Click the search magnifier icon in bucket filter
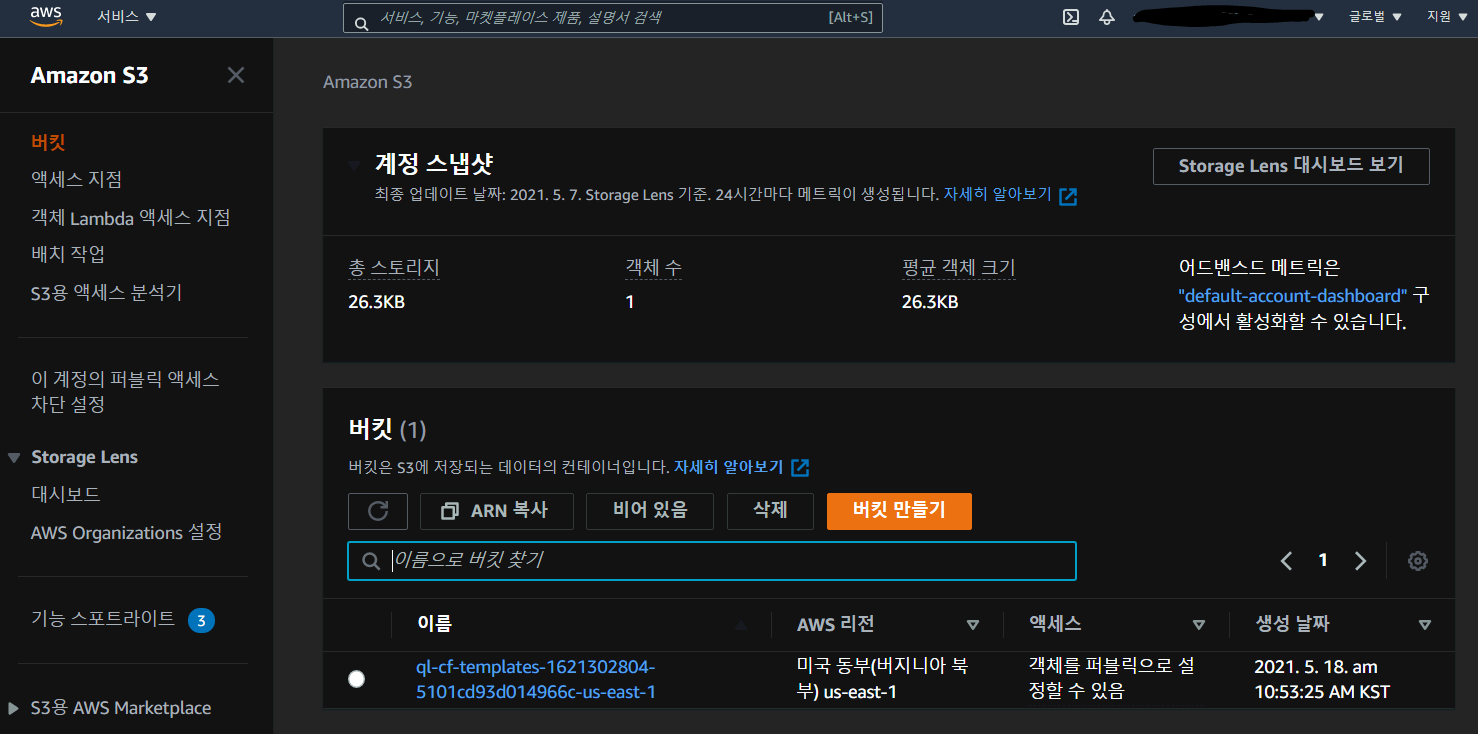This screenshot has width=1478, height=734. tap(371, 561)
